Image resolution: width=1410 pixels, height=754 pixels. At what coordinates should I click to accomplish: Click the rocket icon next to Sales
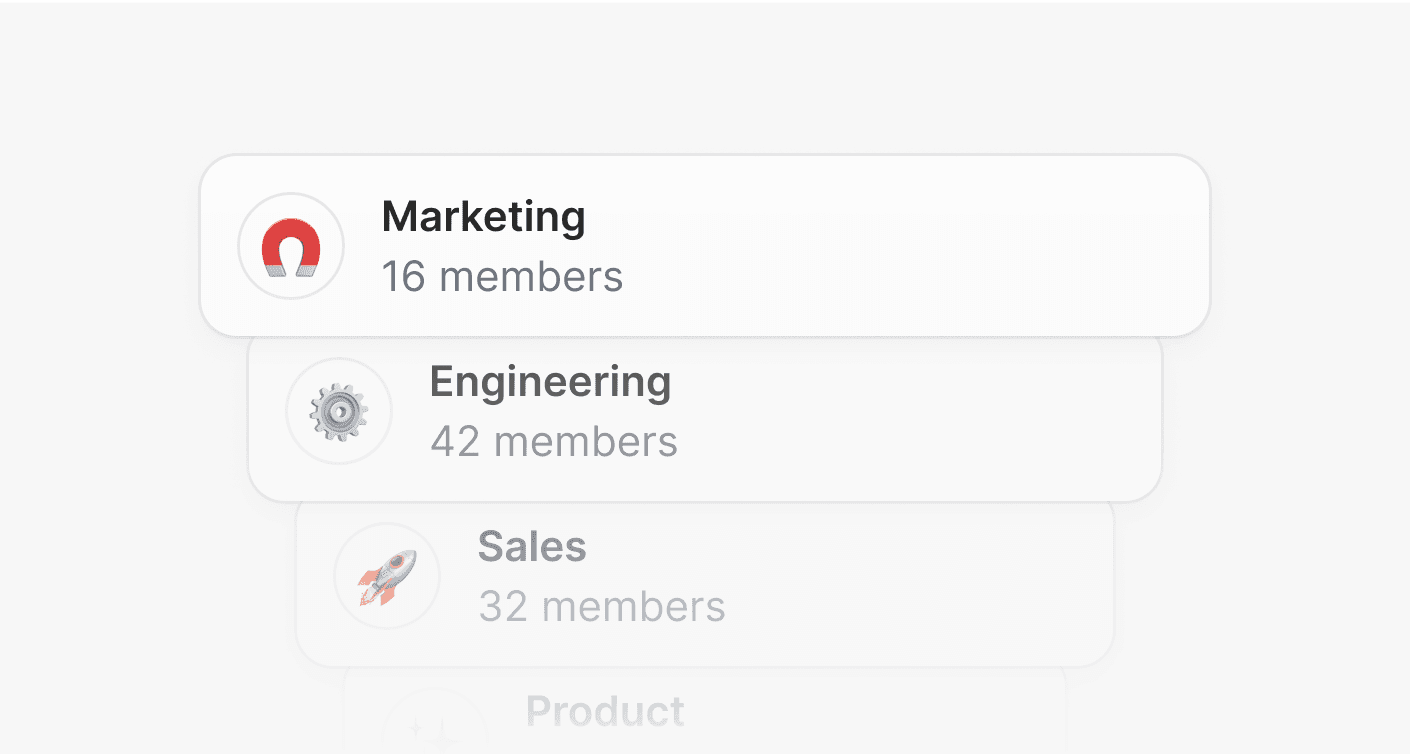coord(387,576)
